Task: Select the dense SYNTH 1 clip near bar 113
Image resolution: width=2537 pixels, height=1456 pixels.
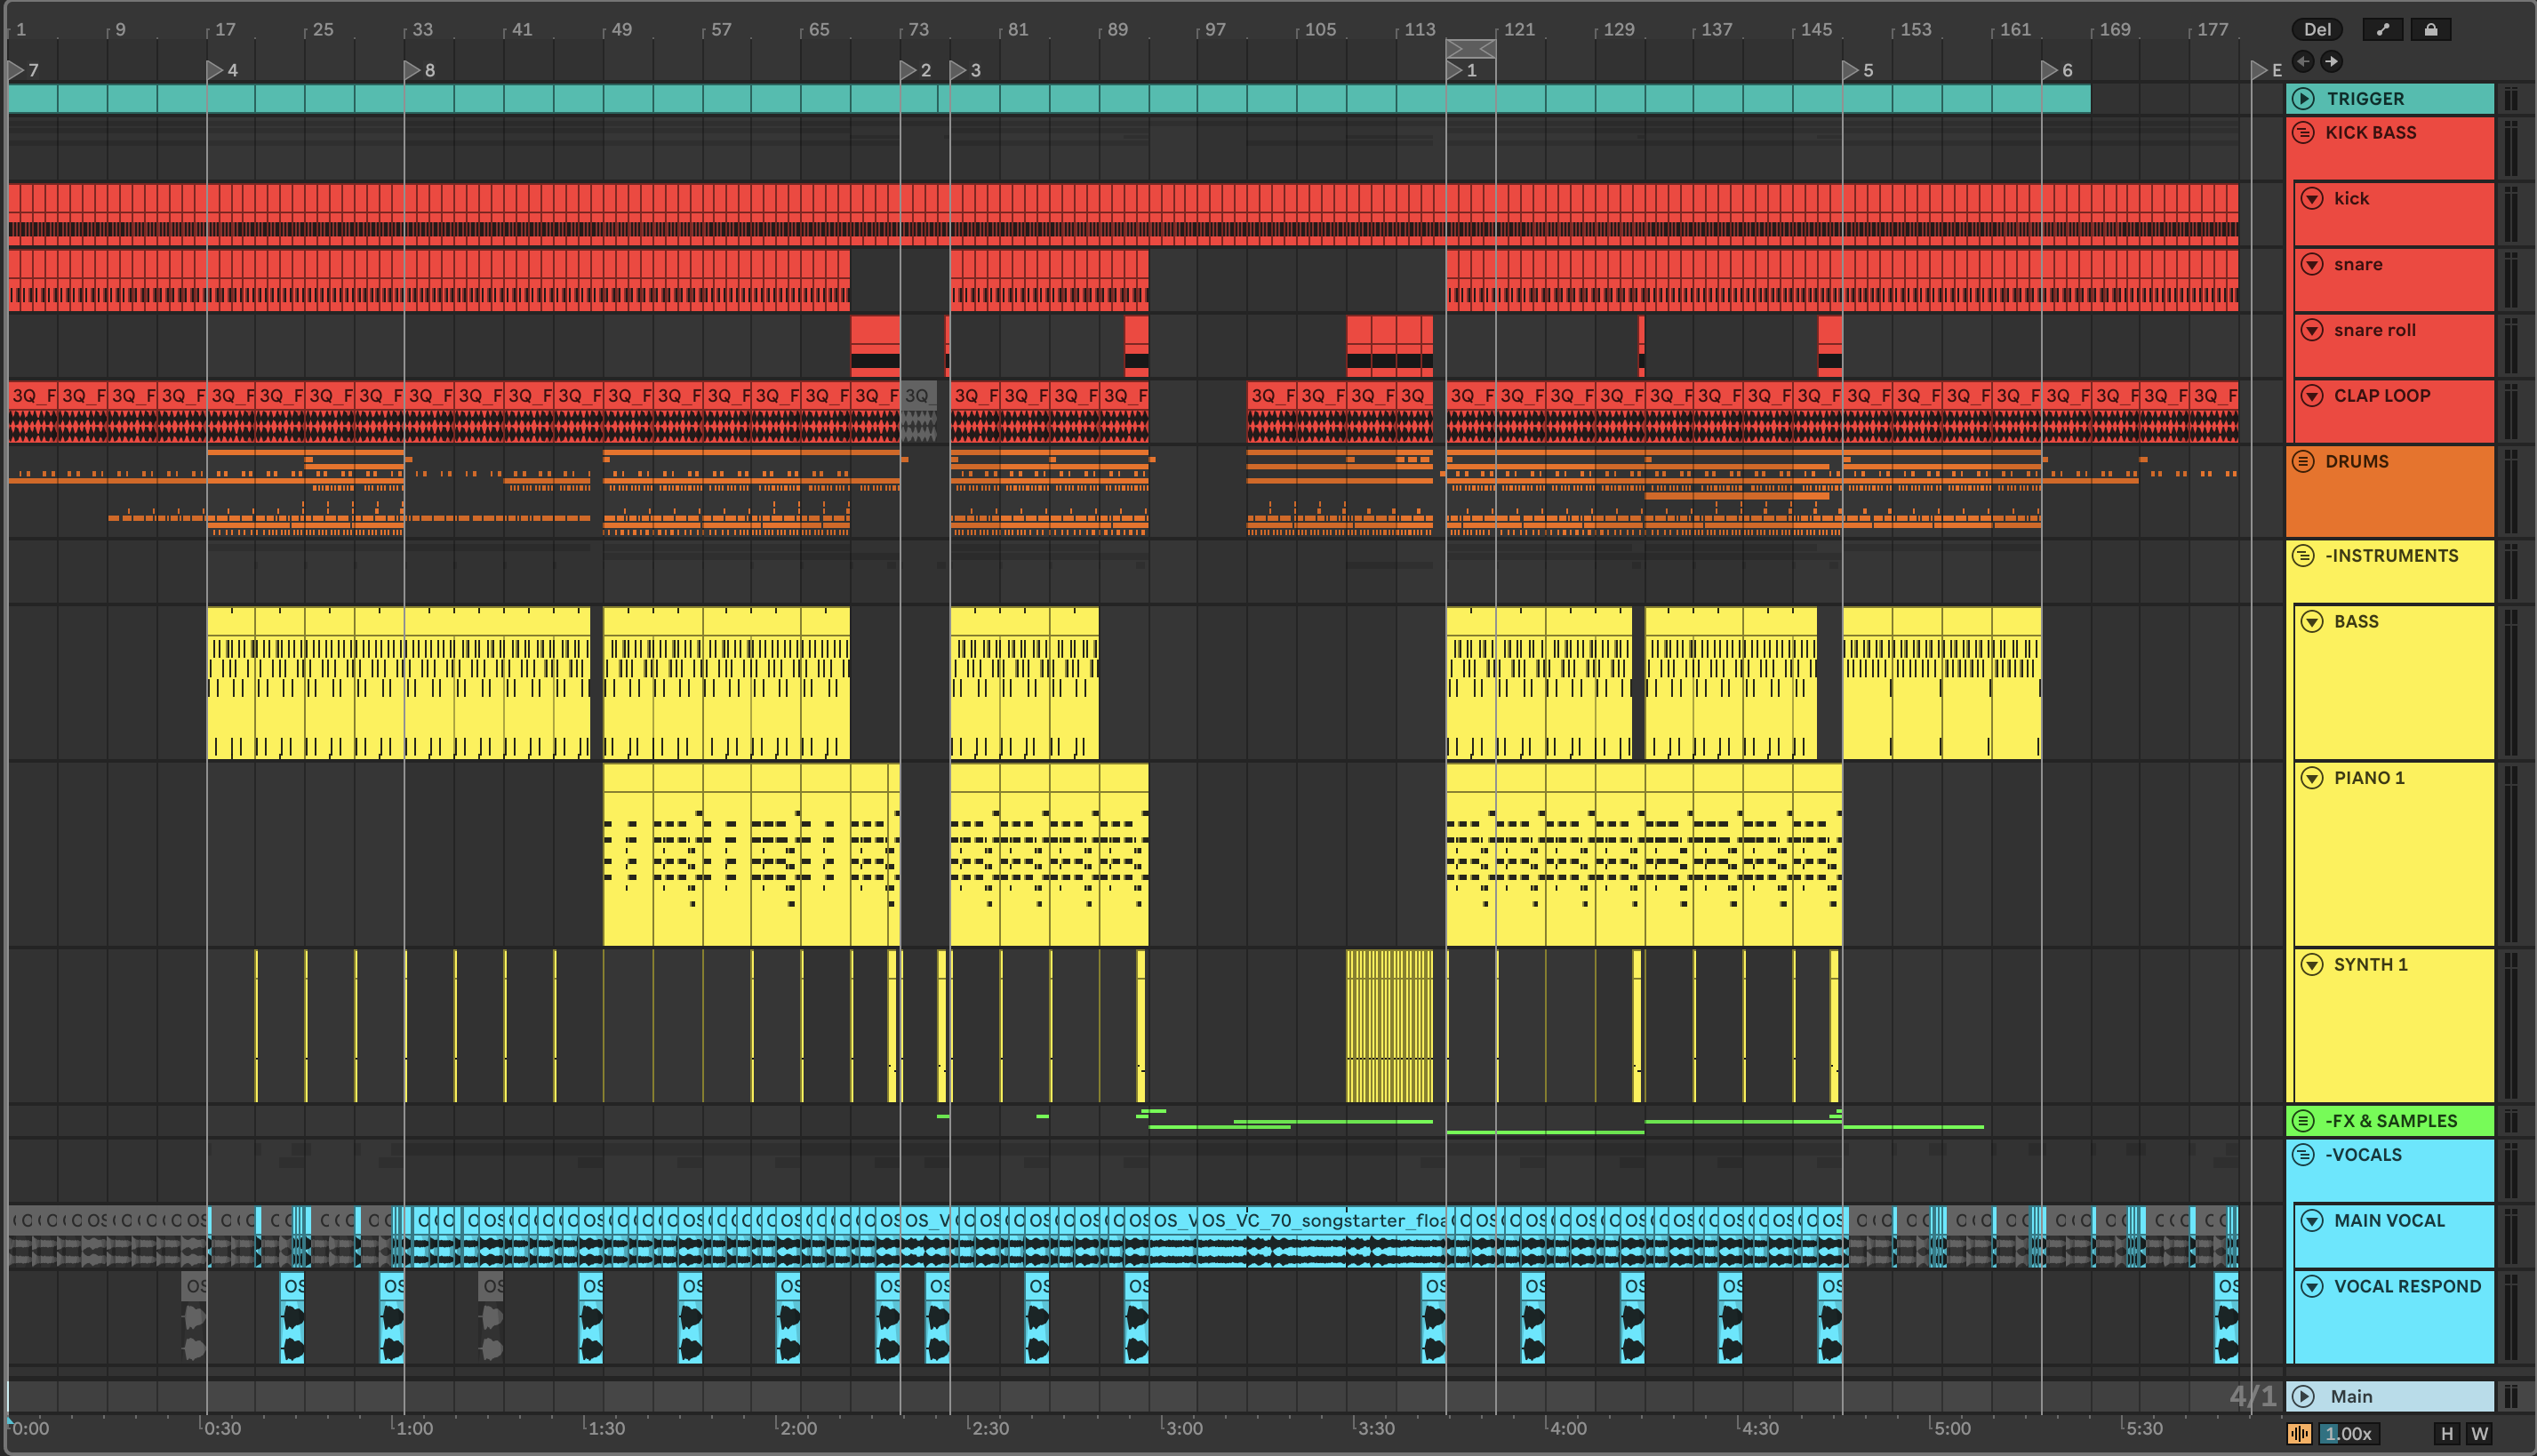Action: 1389,1026
